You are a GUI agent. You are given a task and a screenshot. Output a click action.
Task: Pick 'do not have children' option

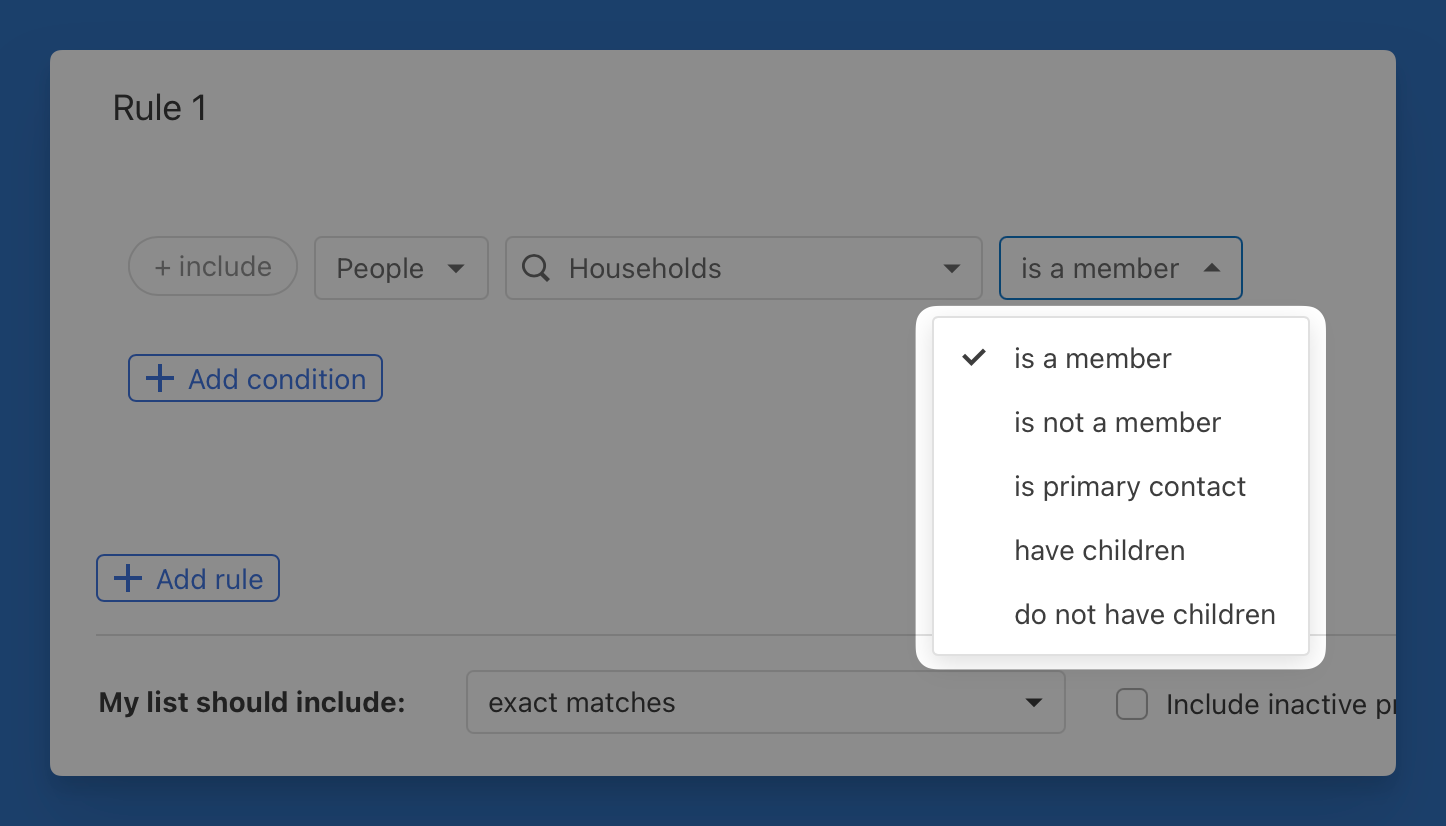(x=1144, y=614)
